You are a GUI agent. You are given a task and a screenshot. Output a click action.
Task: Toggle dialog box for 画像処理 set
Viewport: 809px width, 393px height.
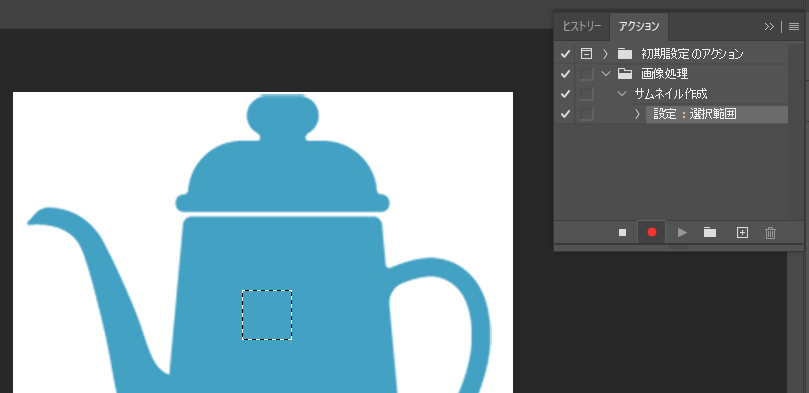[586, 74]
